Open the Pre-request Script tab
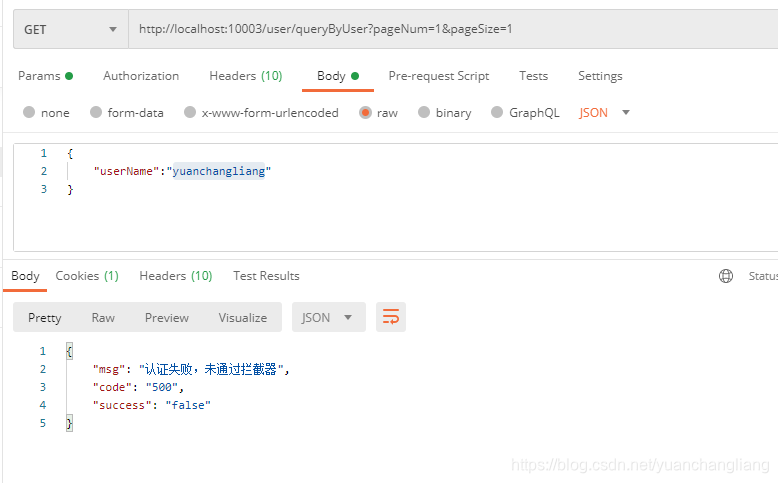The width and height of the screenshot is (778, 483). point(439,76)
